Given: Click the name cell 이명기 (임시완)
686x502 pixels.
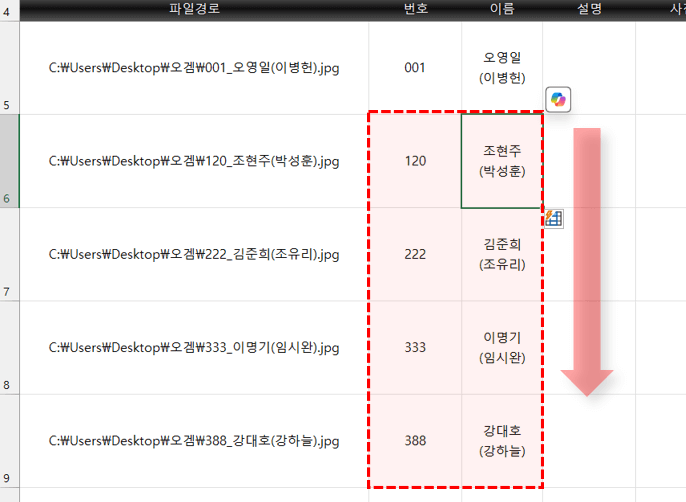Looking at the screenshot, I should pos(501,347).
